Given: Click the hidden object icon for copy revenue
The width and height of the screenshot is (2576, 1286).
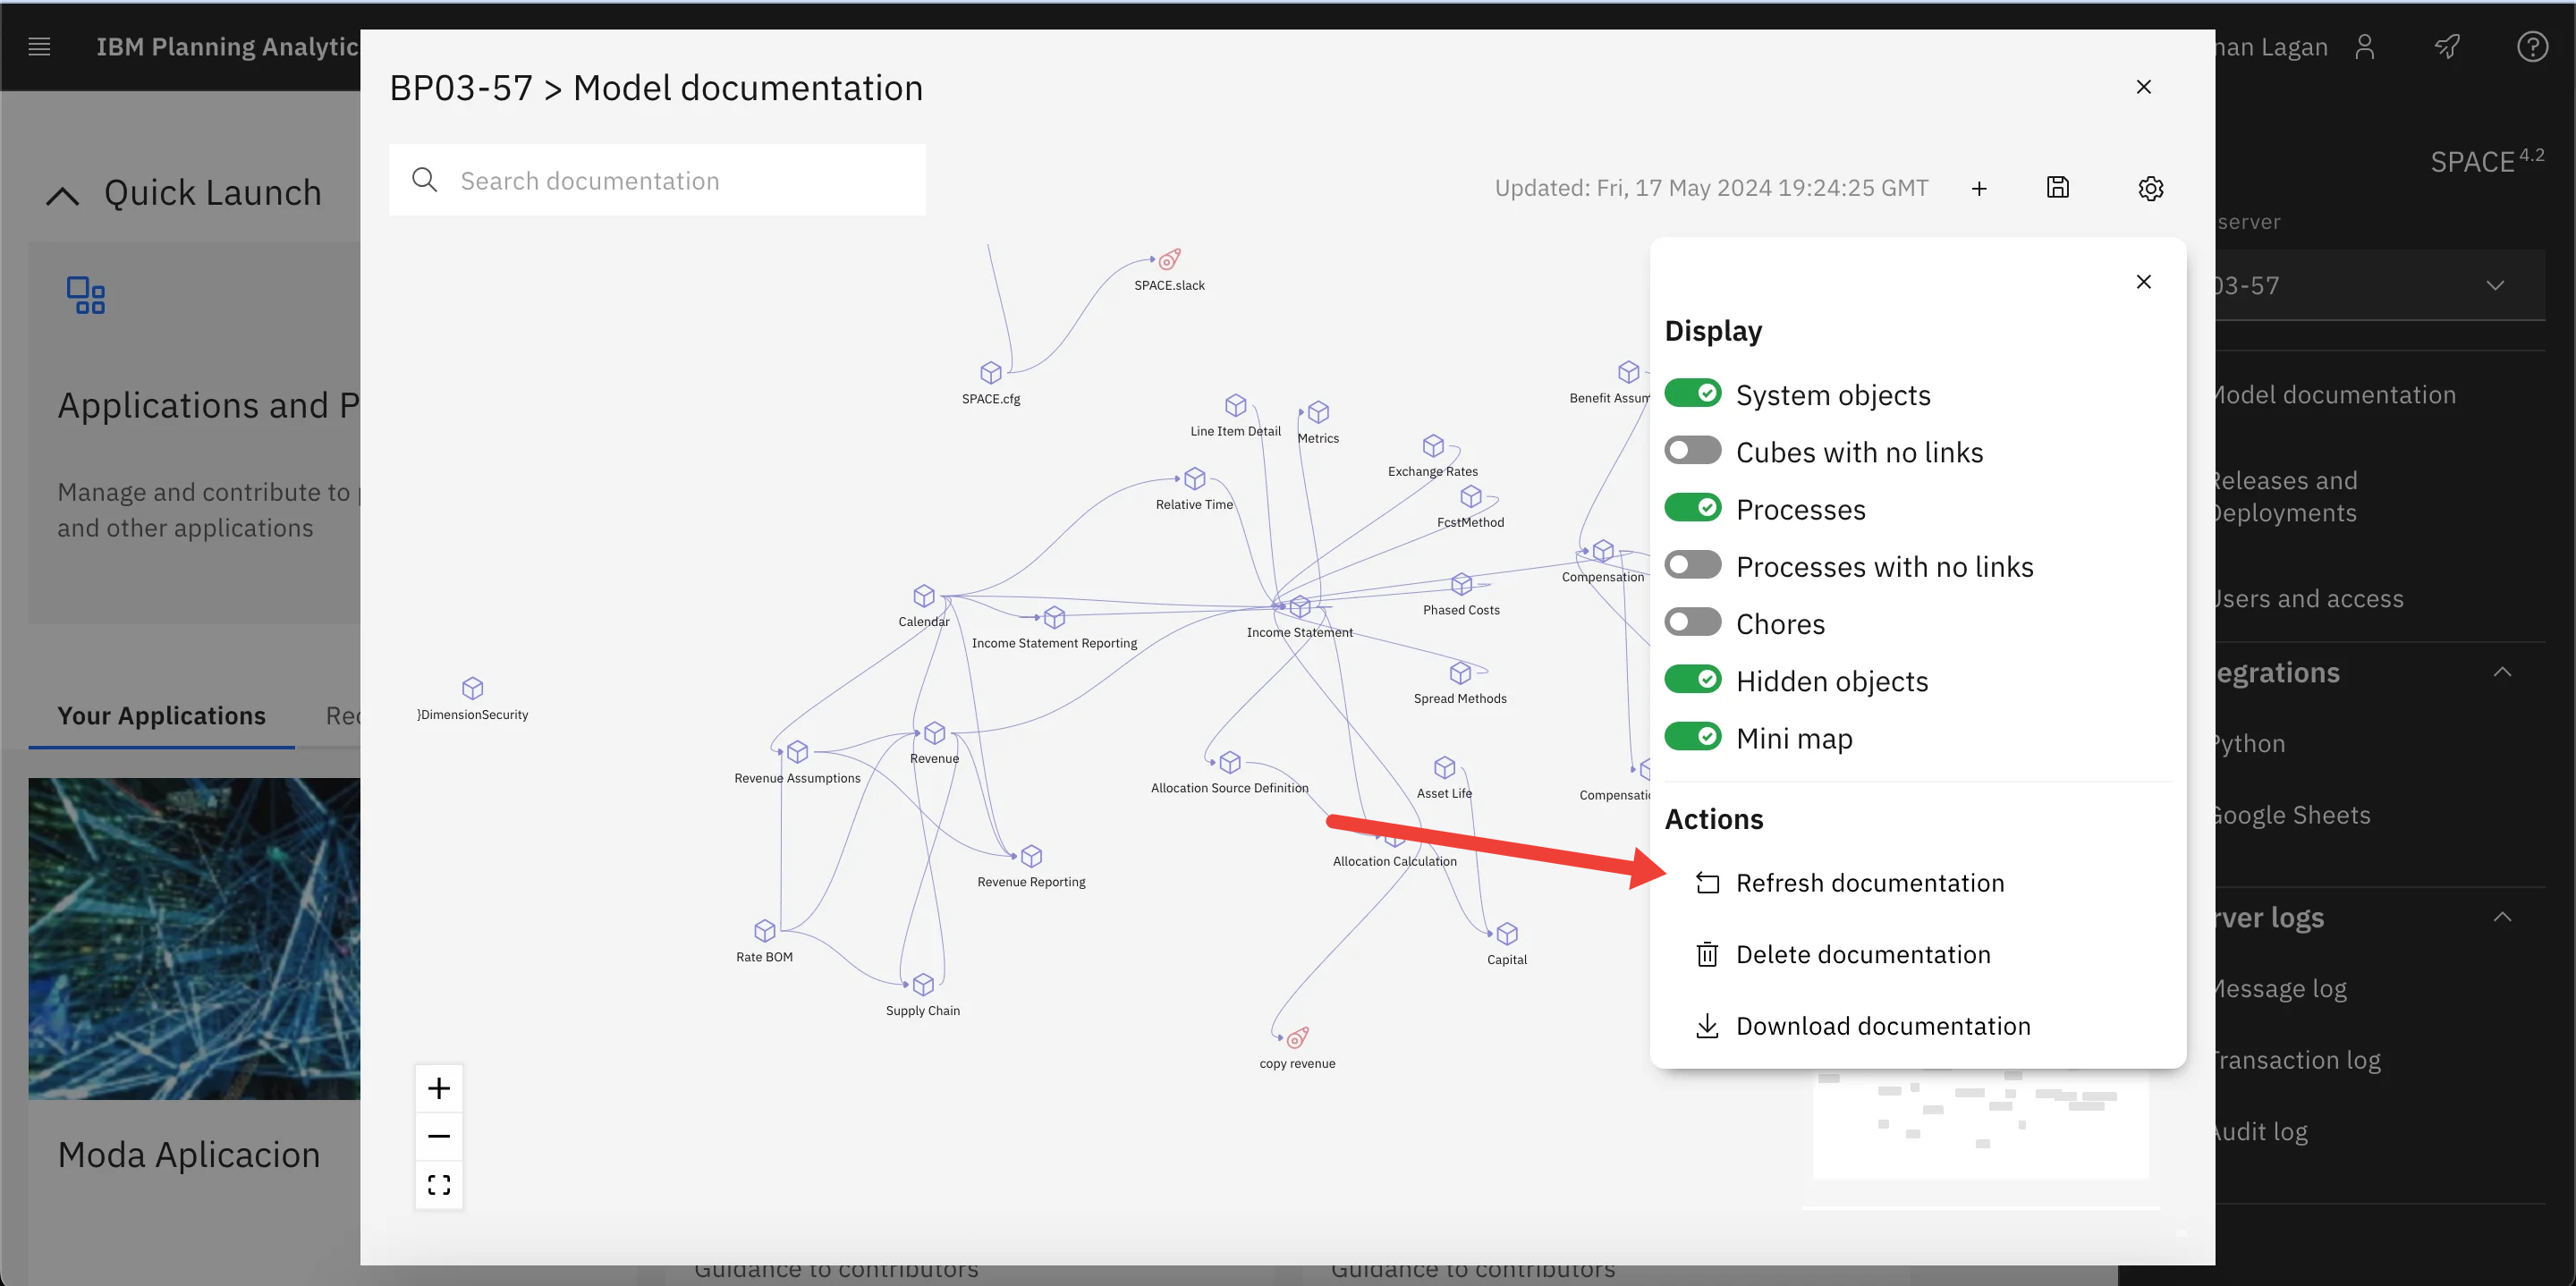Looking at the screenshot, I should coord(1296,1036).
